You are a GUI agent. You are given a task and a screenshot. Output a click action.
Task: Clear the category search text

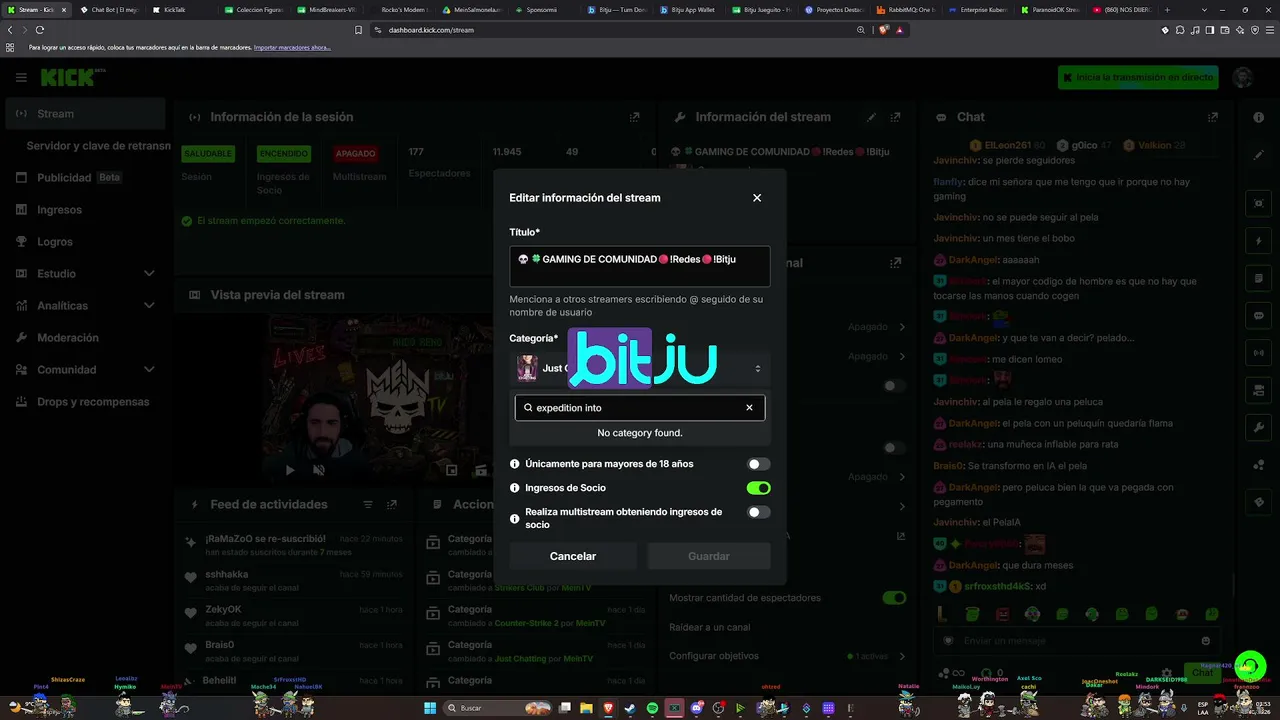click(x=749, y=408)
